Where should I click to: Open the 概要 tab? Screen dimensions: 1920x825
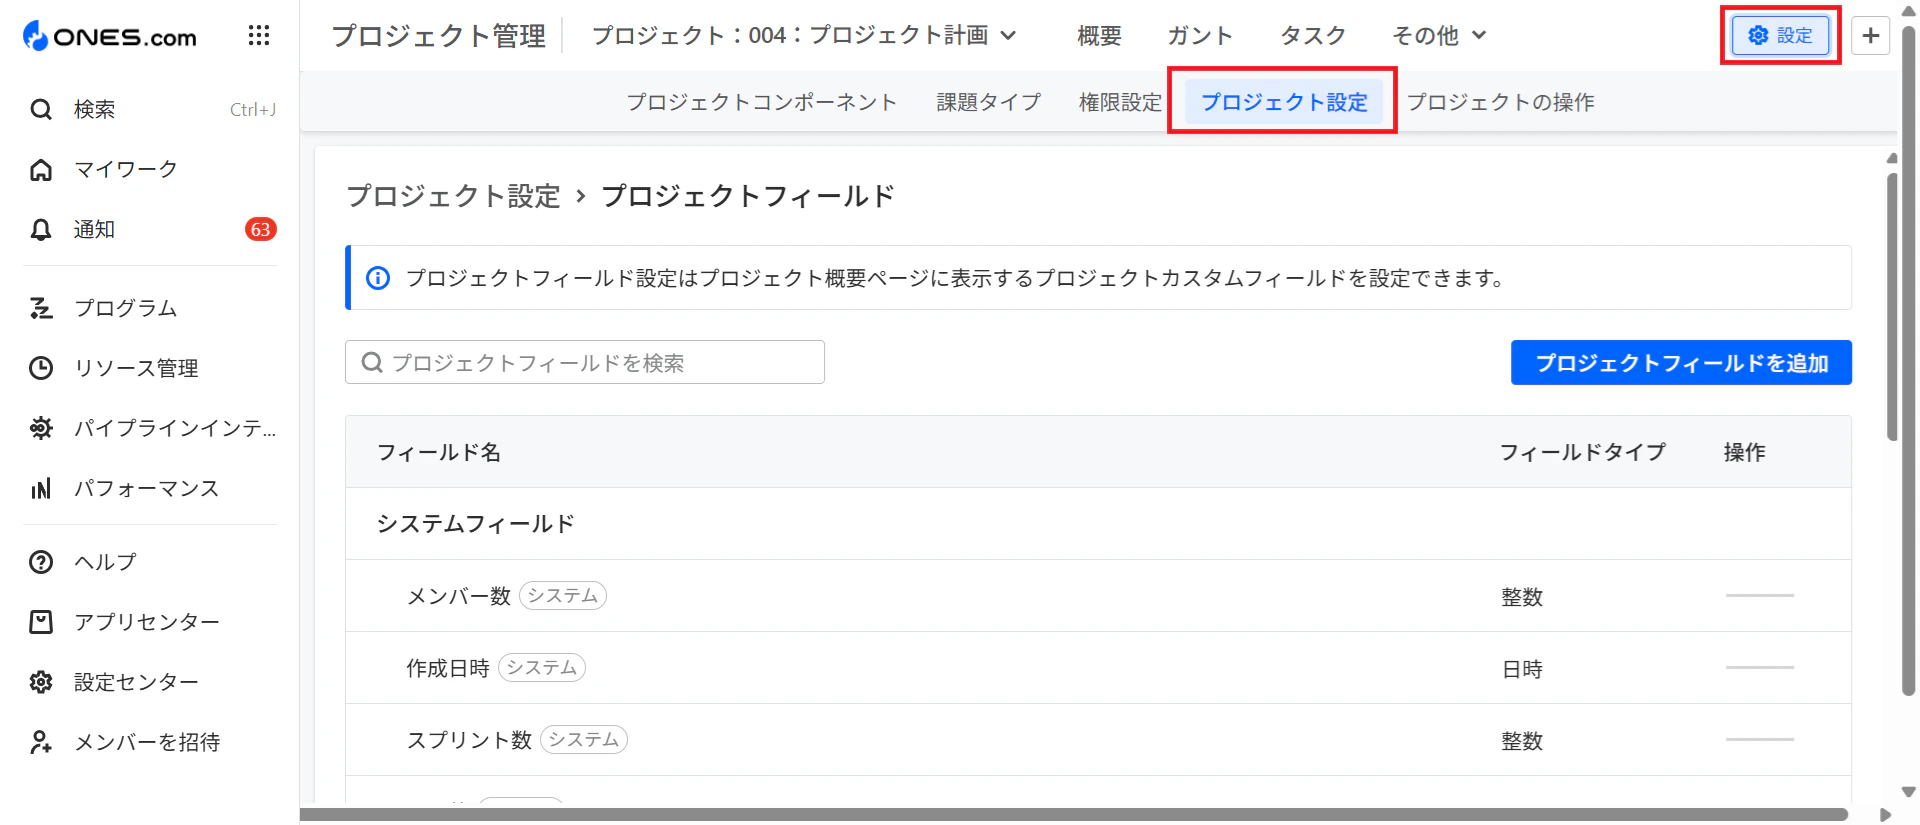pyautogui.click(x=1099, y=36)
